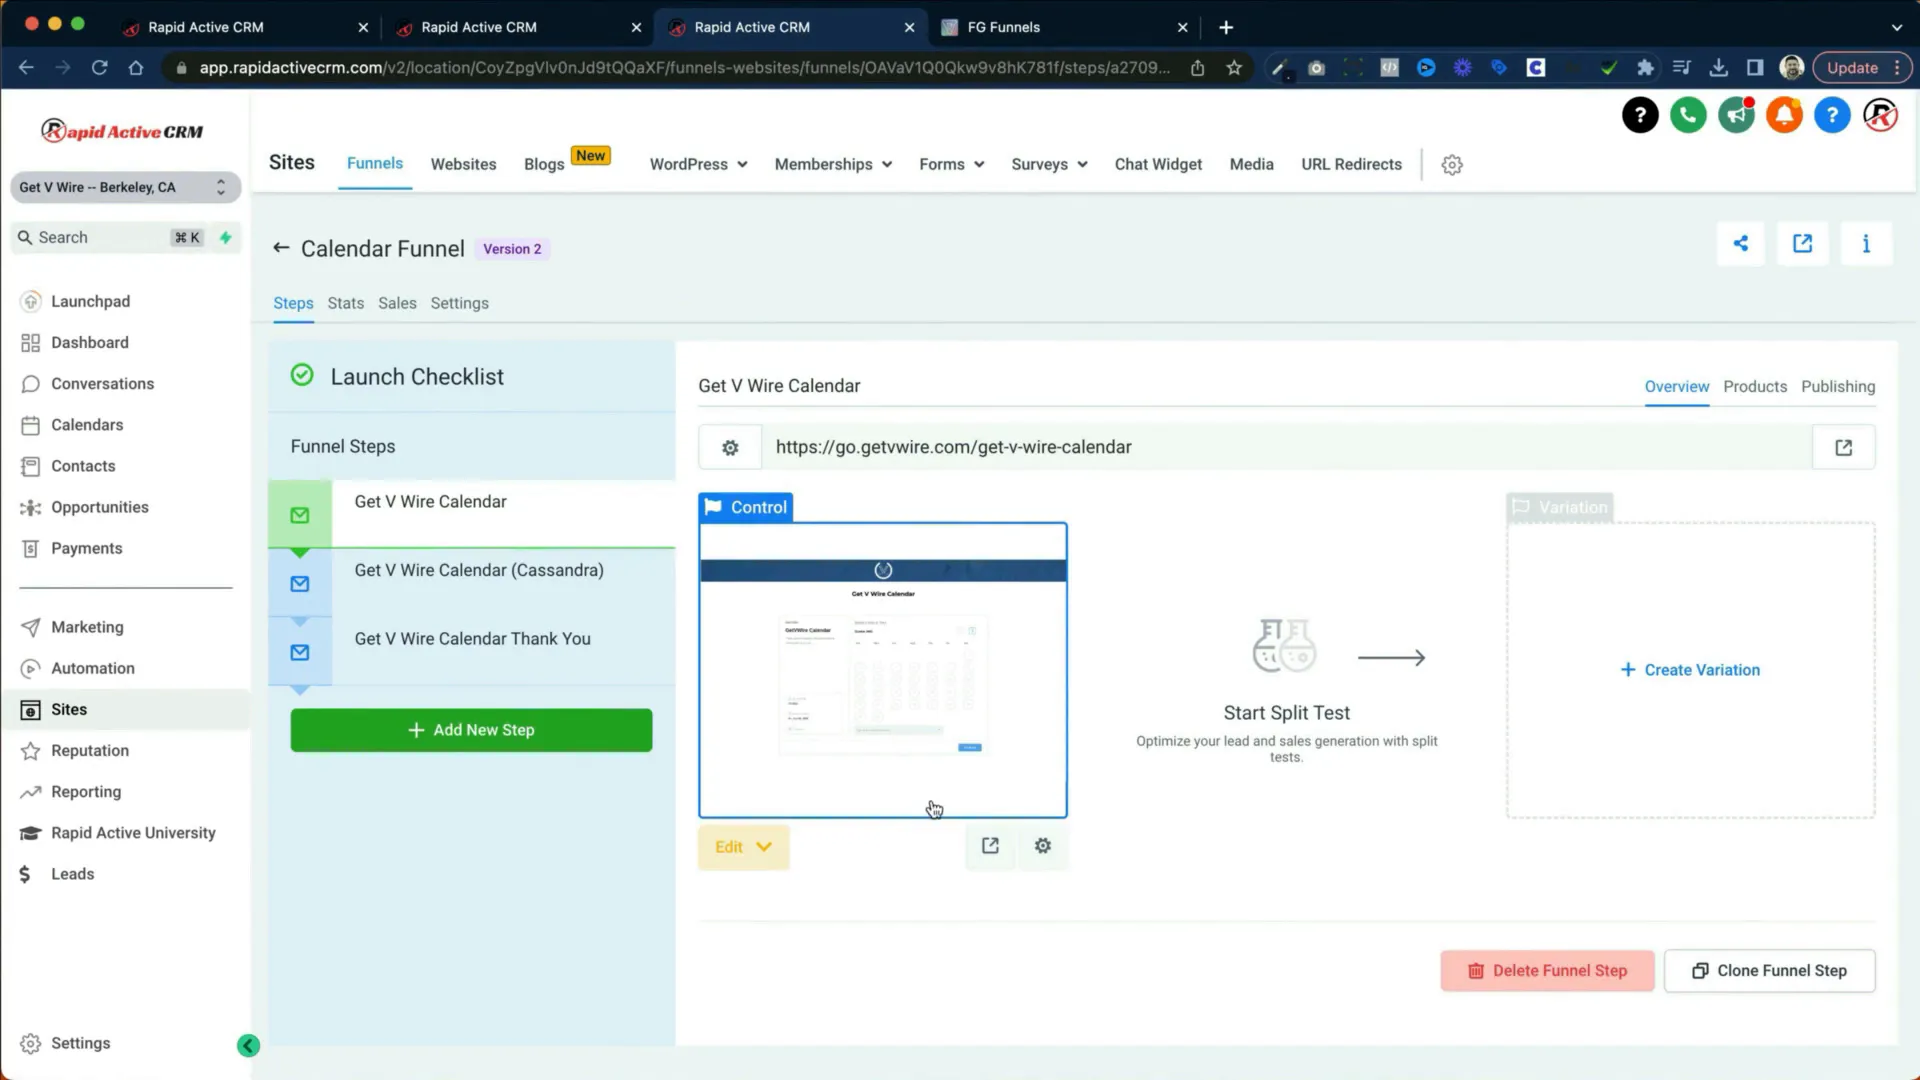Expand the WordPress dropdown menu
The height and width of the screenshot is (1080, 1920).
[698, 164]
